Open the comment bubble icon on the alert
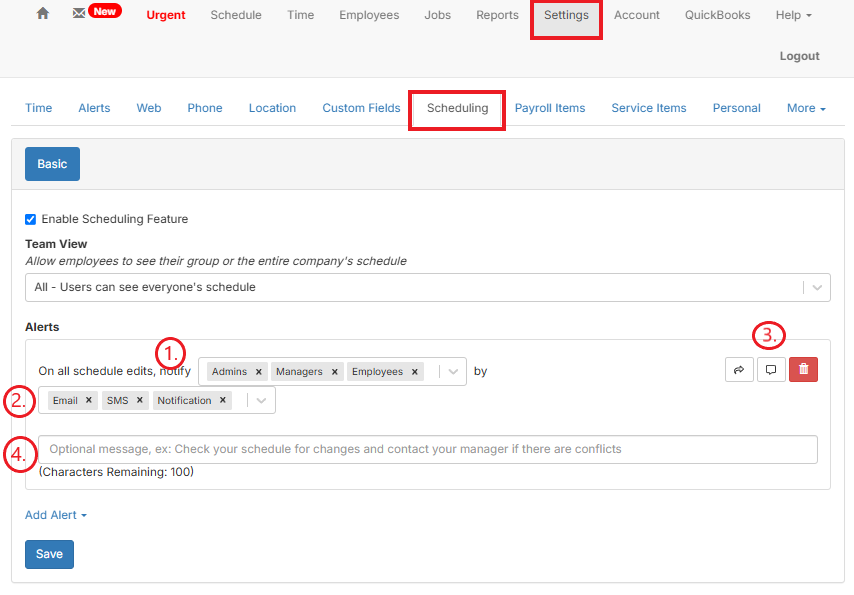This screenshot has height=595, width=854. tap(771, 369)
